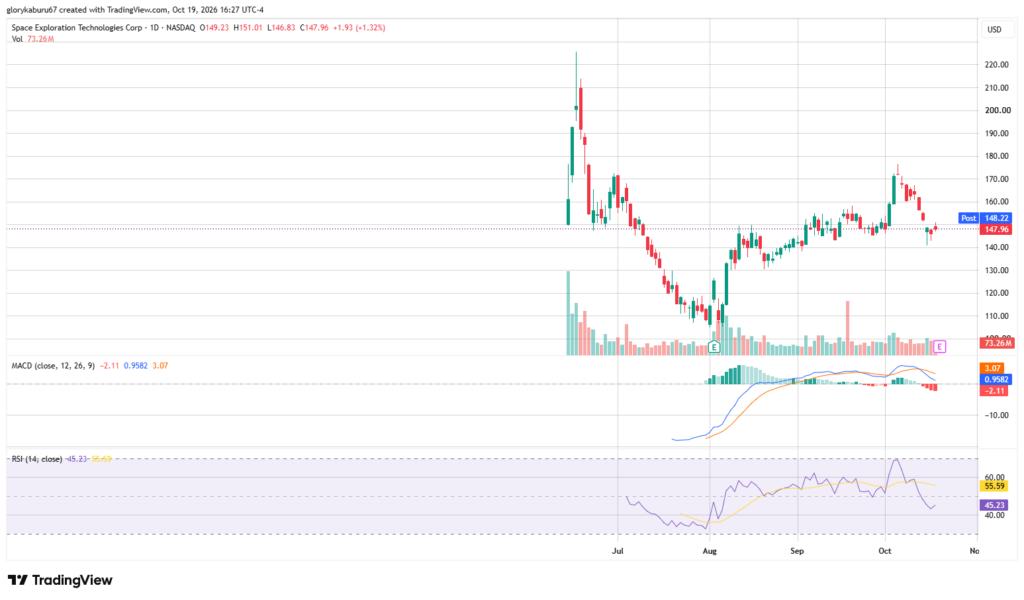
Task: Click the low value "L146.83"
Action: 281,28
